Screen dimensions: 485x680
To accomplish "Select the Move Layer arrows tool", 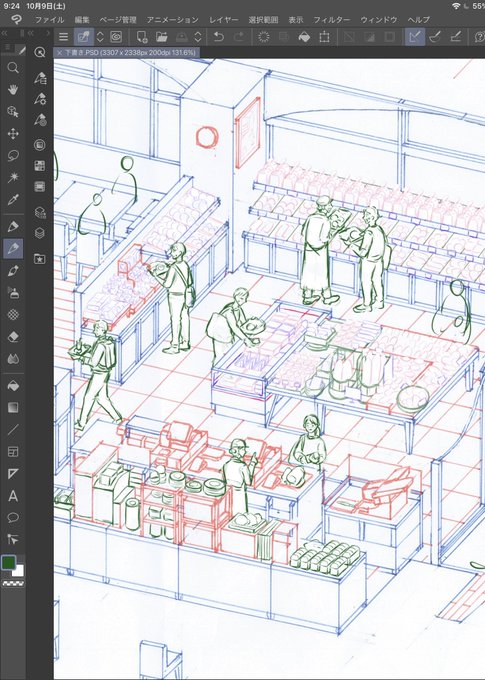I will click(x=13, y=134).
